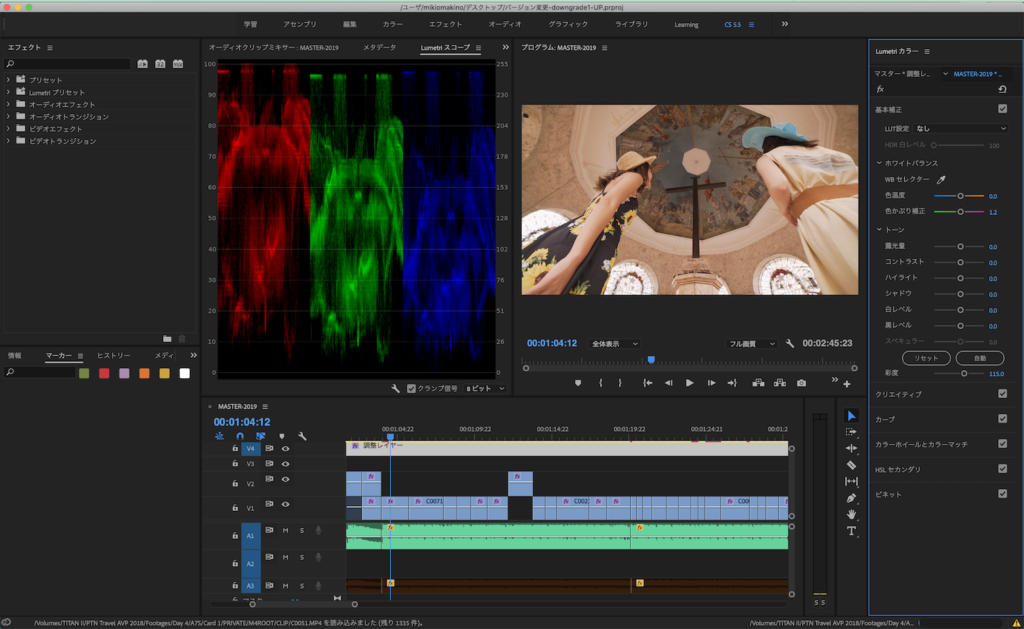Click the WB selector eyedropper

click(x=940, y=180)
